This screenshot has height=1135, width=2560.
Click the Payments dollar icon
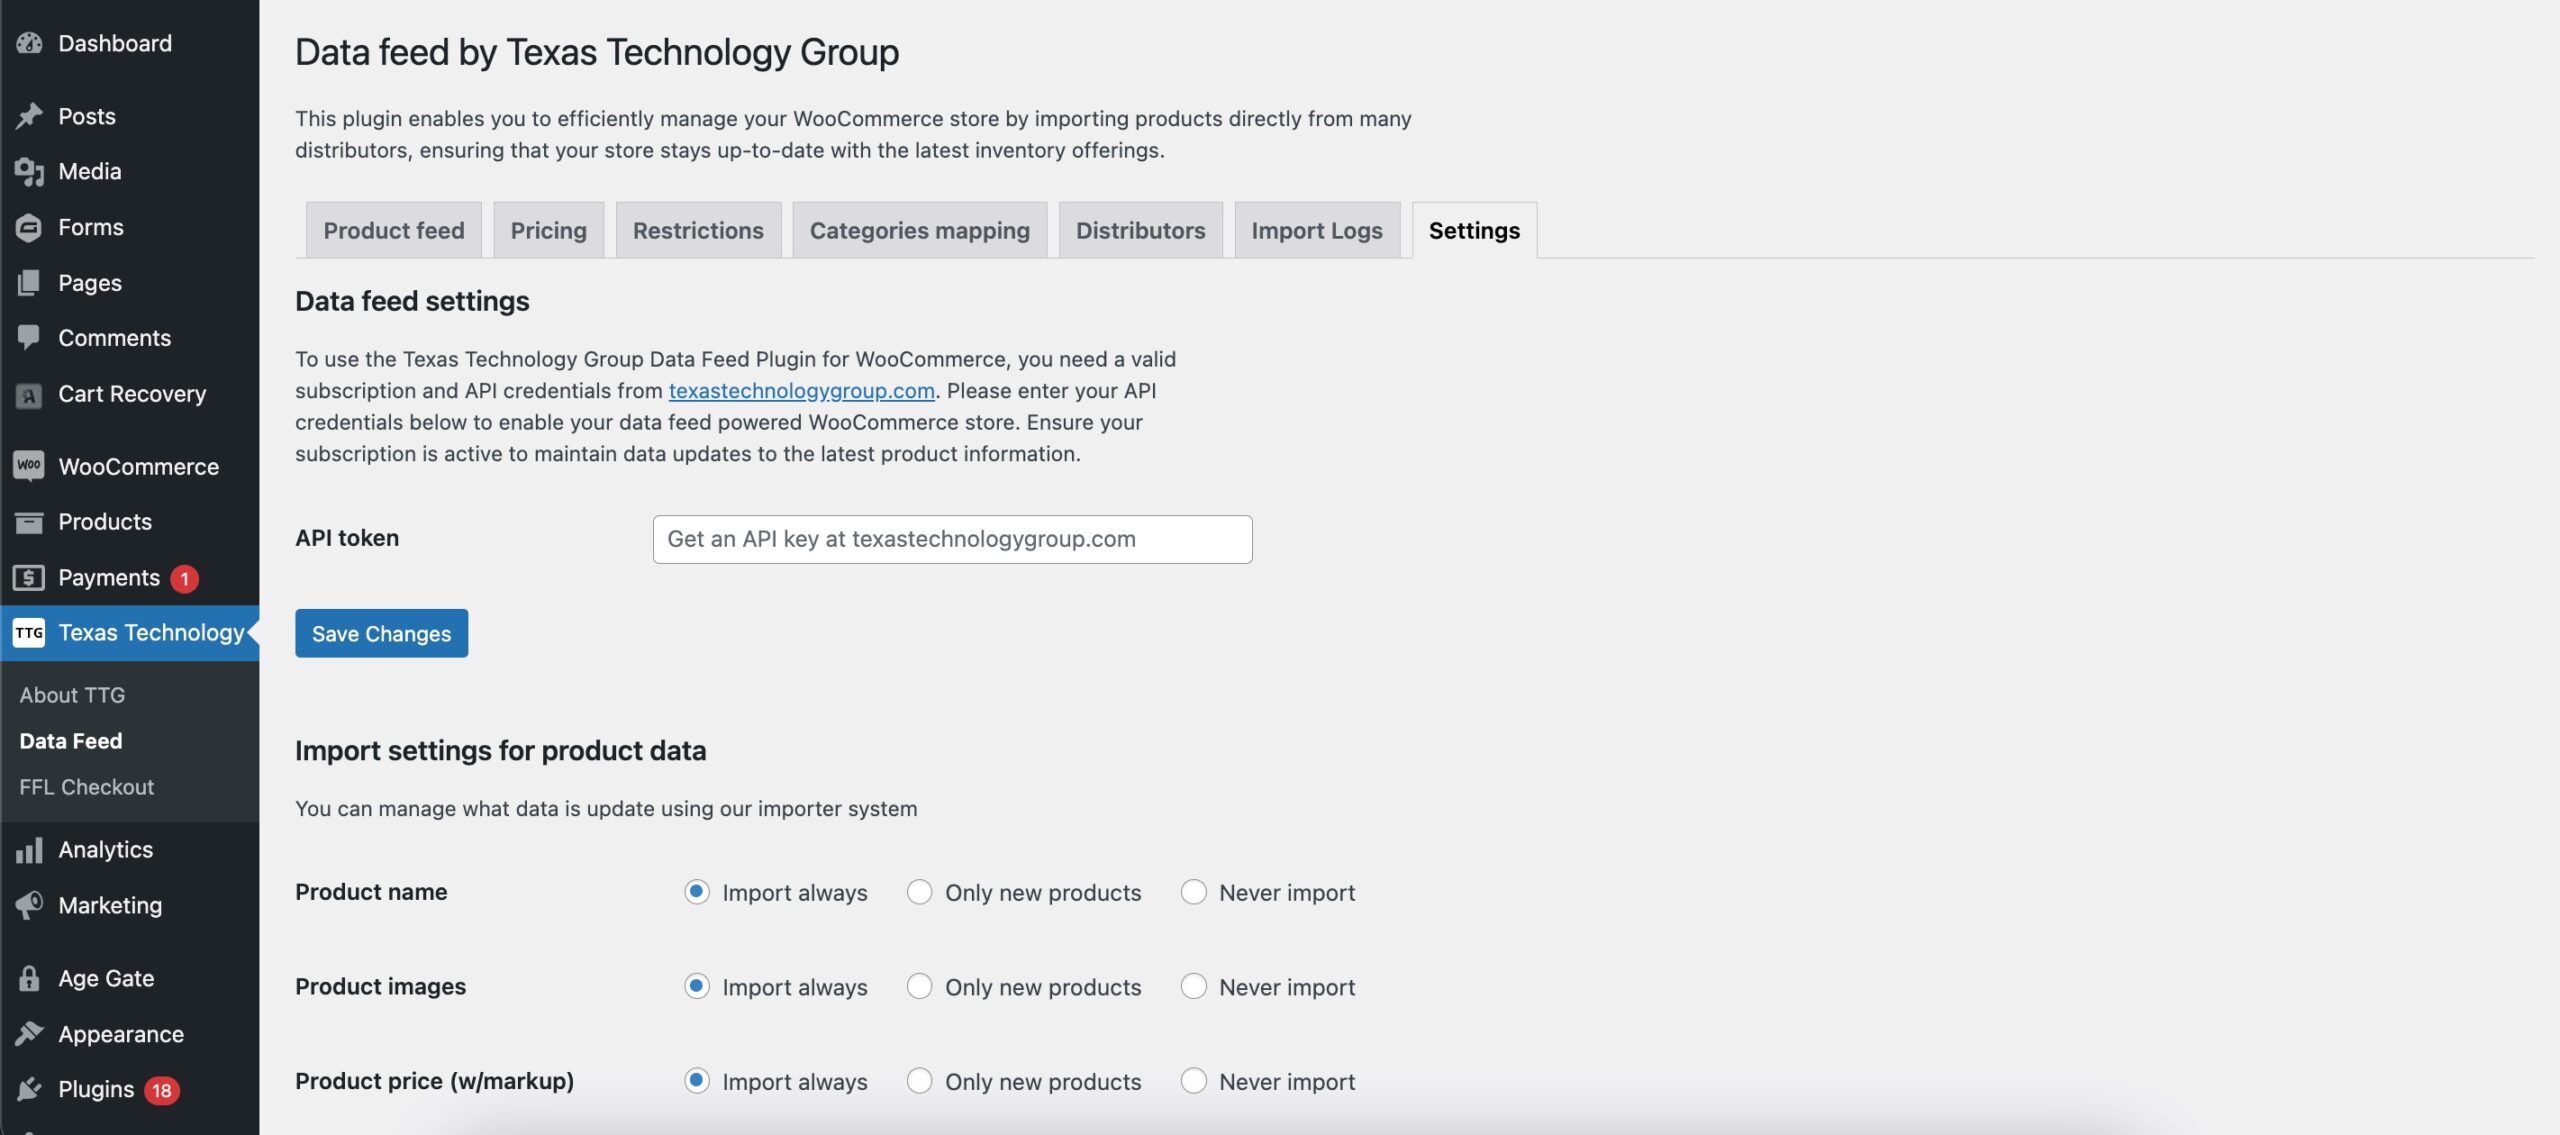coord(29,578)
